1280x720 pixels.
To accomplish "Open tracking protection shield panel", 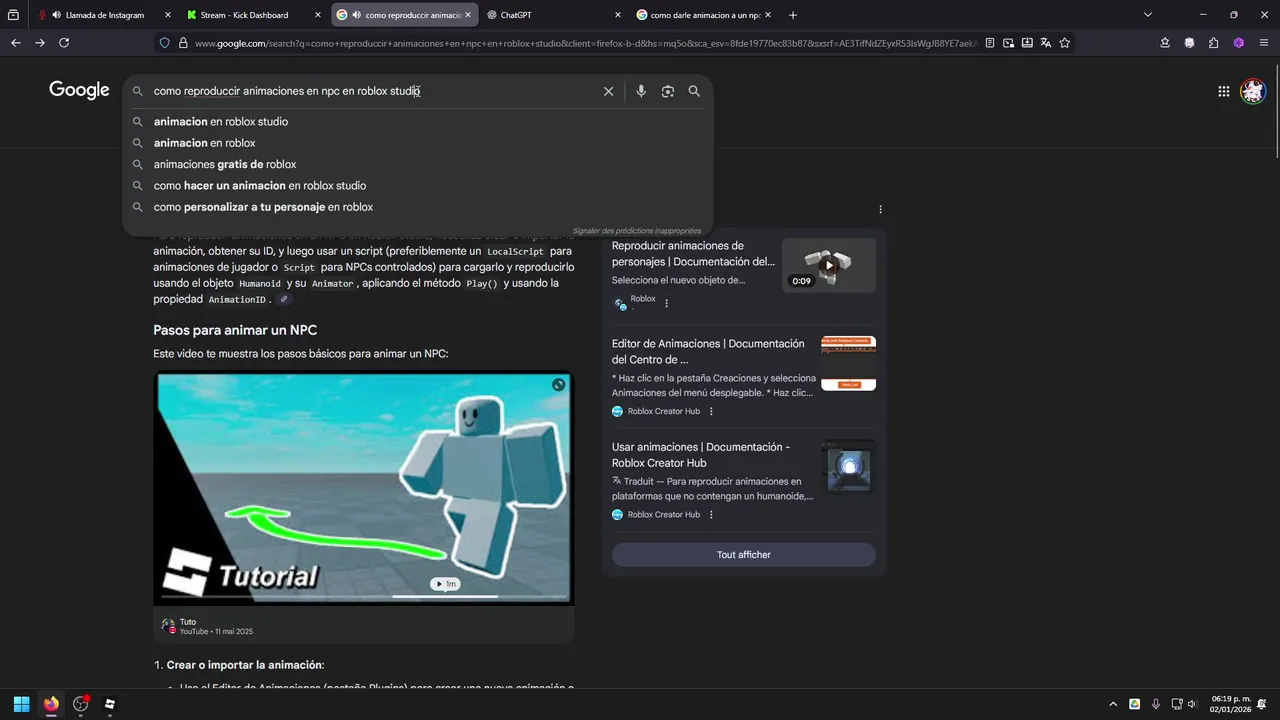I will coord(164,43).
